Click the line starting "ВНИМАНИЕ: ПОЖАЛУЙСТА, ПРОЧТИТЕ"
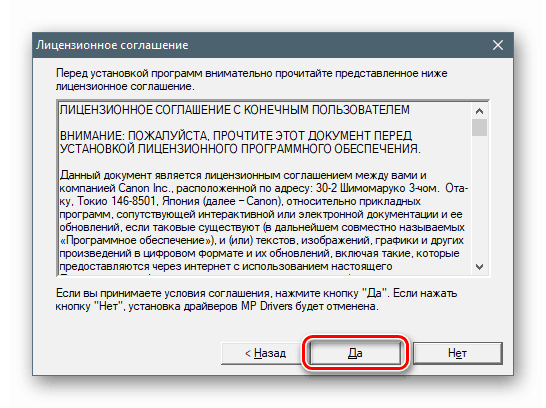Screen dimensions: 546x408 pyautogui.click(x=236, y=136)
